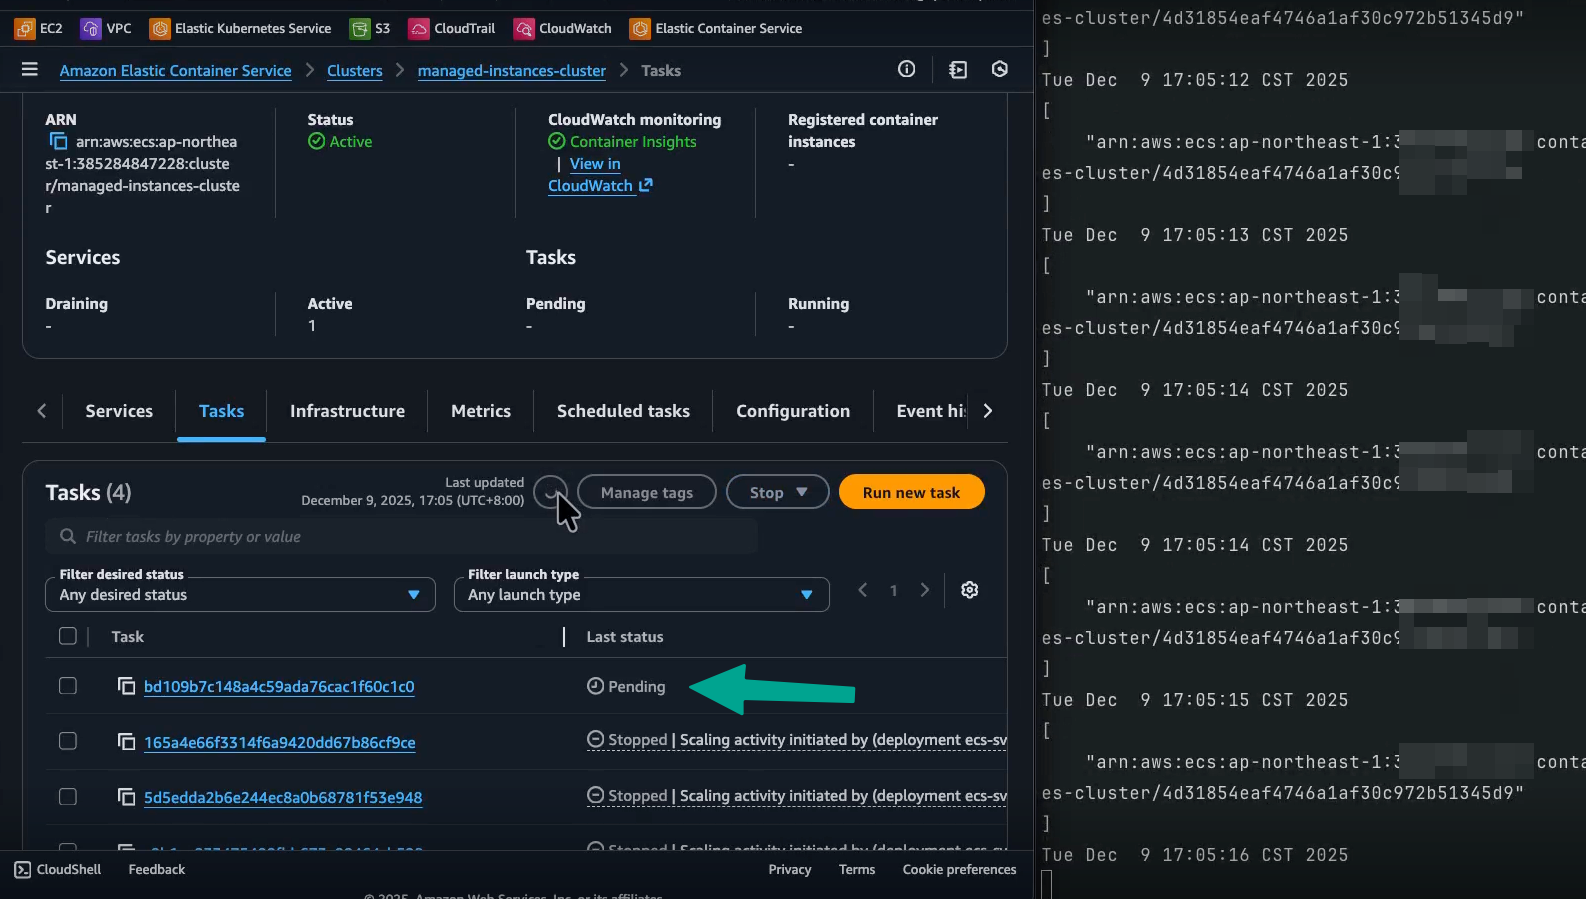Refresh the tasks list
This screenshot has height=899, width=1586.
(550, 492)
